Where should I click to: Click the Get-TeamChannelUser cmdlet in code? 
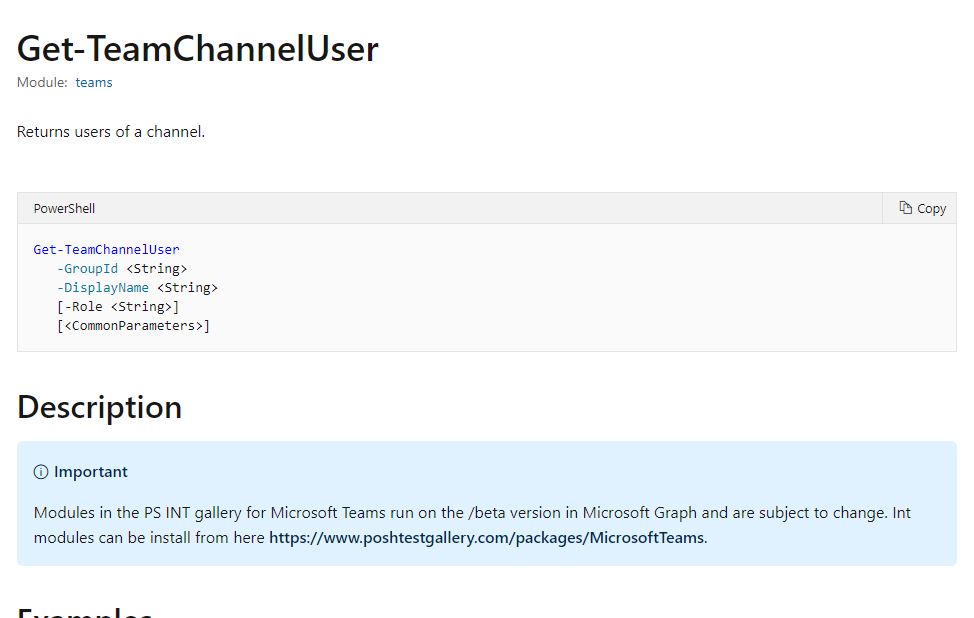click(106, 250)
